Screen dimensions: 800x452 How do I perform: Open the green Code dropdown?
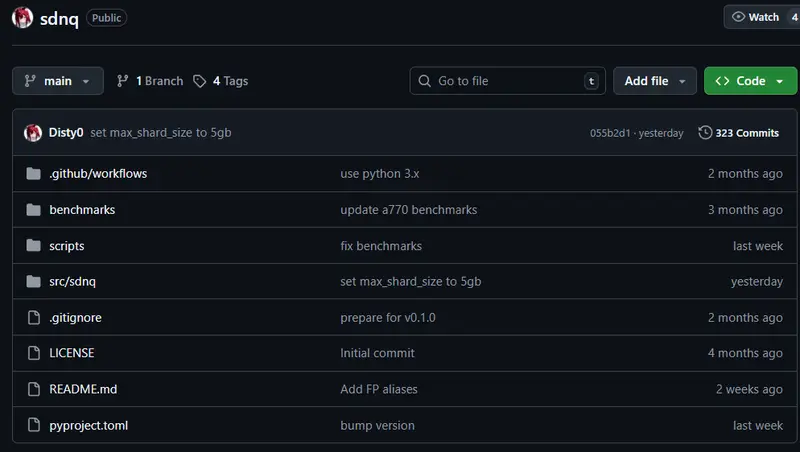pyautogui.click(x=750, y=81)
